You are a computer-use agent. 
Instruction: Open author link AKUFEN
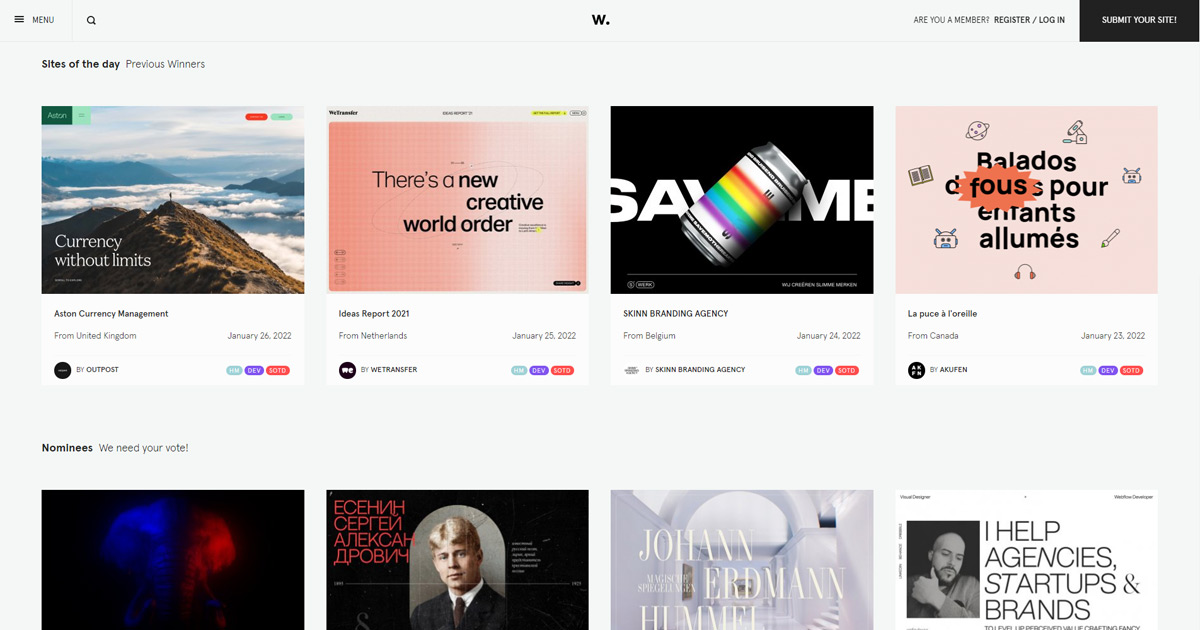953,370
